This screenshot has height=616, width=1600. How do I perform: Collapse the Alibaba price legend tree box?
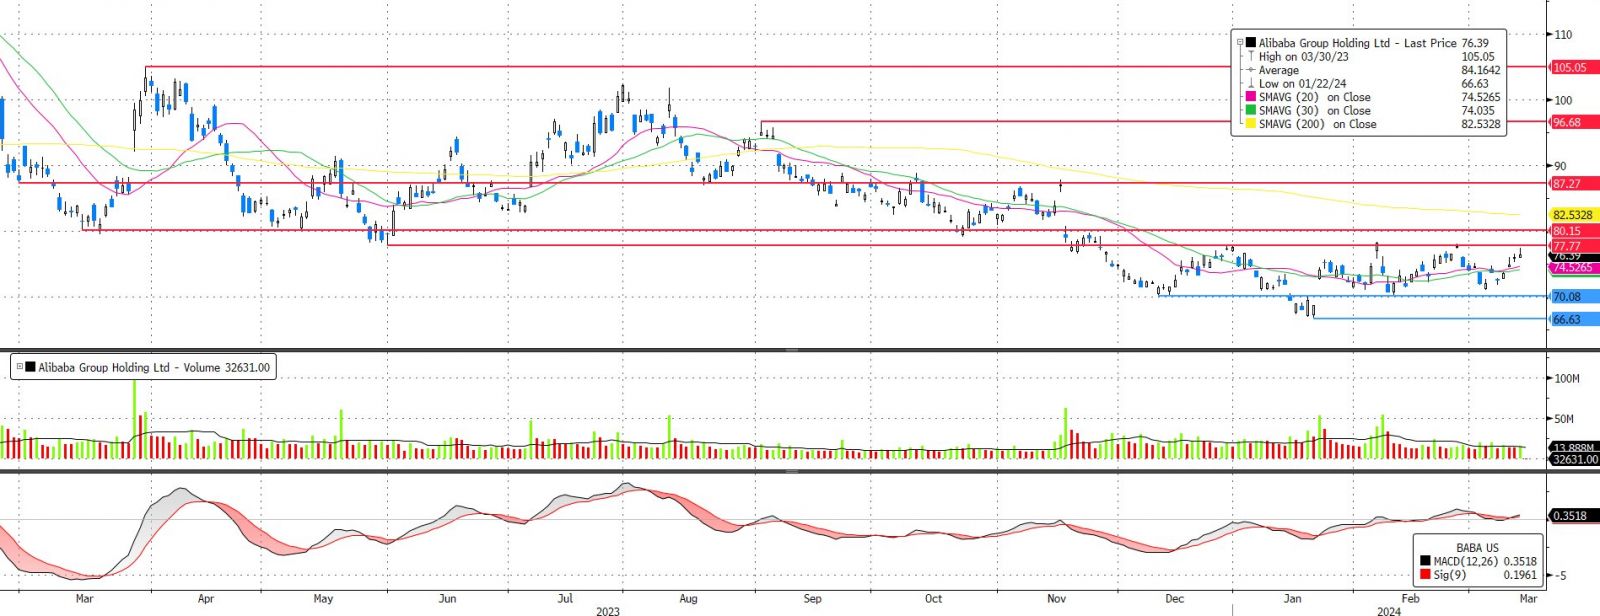pos(1240,43)
